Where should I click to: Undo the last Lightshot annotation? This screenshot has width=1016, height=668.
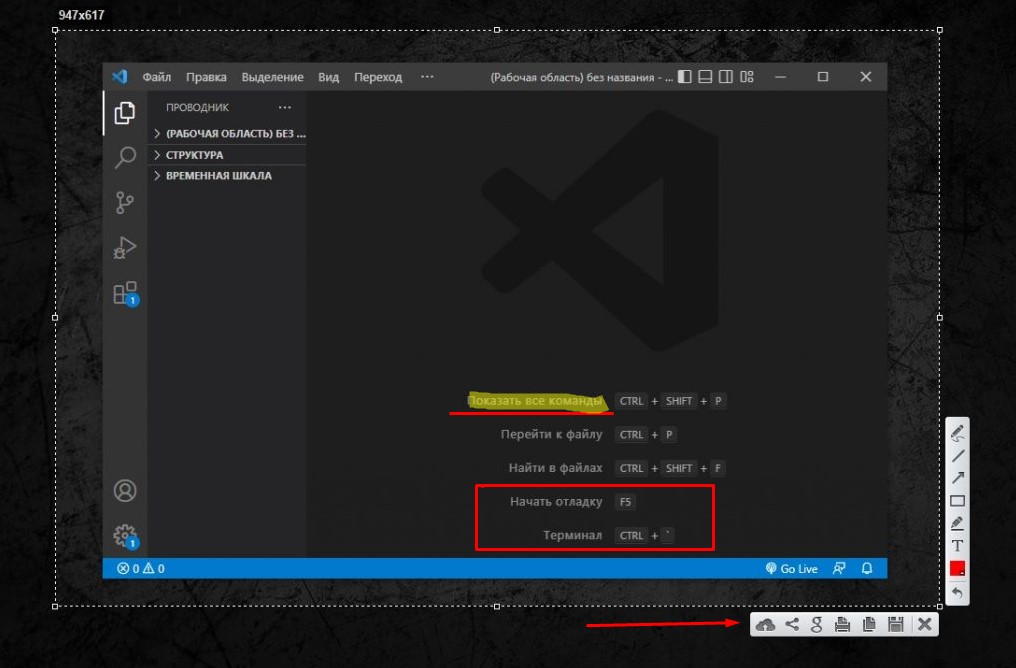pos(957,593)
